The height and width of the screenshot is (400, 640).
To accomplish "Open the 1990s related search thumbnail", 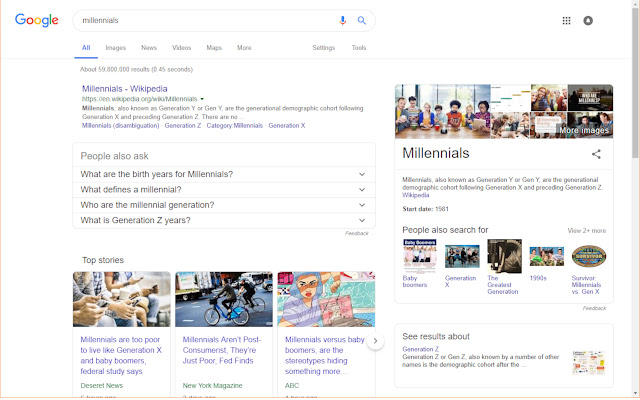I will pos(547,256).
